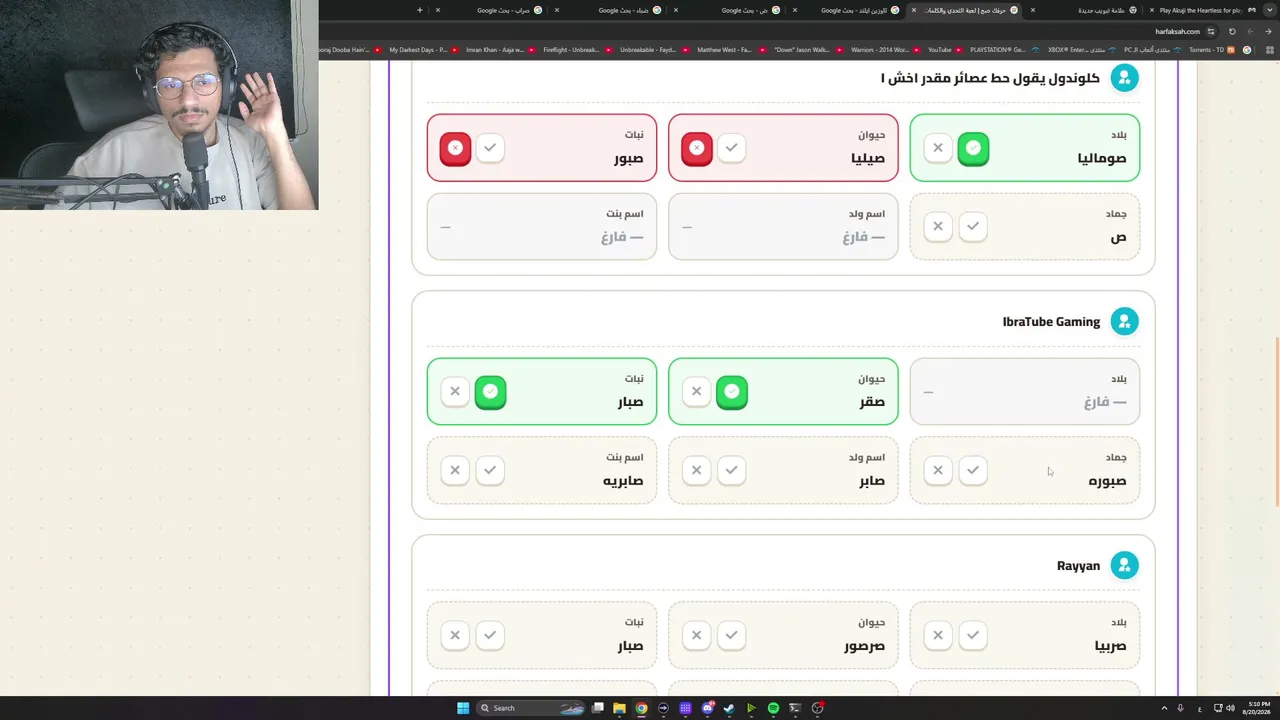Screen dimensions: 1280x720
Task: Reject IbraTube Gaming's صبار with X button
Action: pyautogui.click(x=455, y=392)
